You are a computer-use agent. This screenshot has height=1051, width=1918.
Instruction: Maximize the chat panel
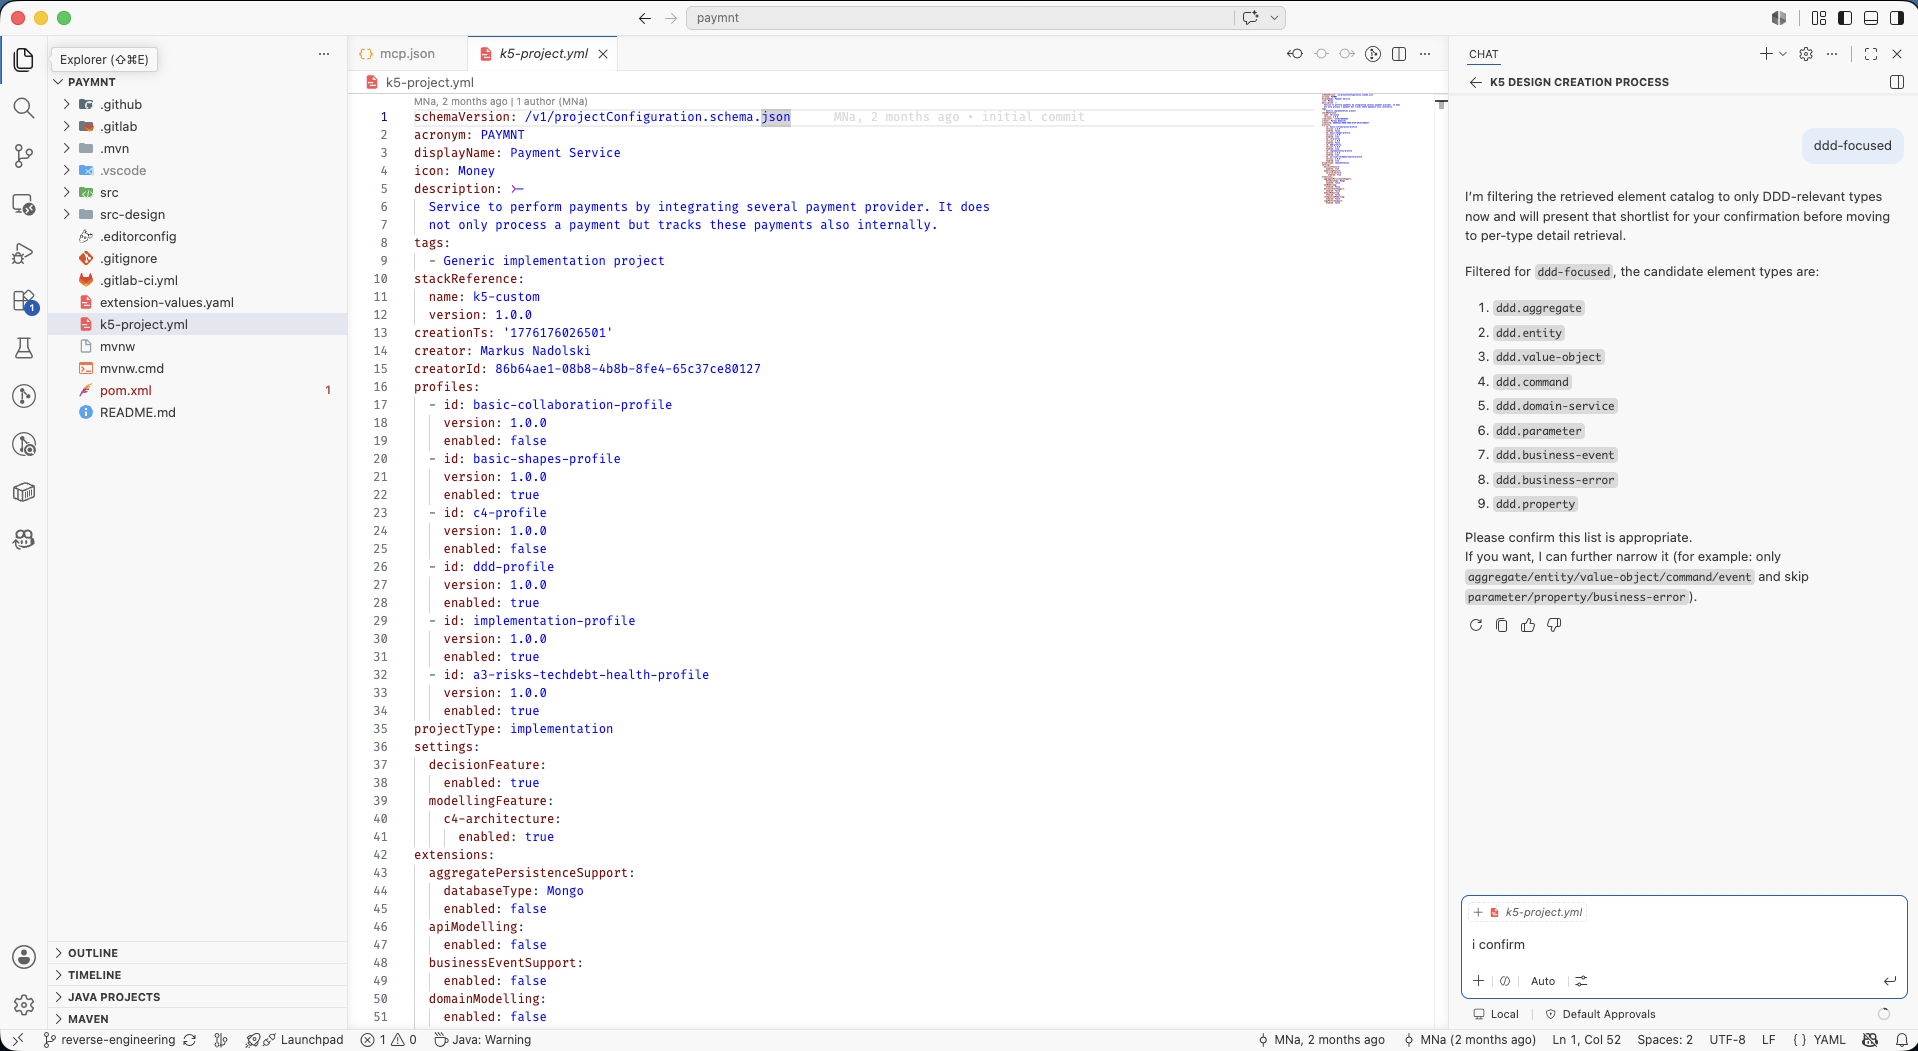(1871, 54)
